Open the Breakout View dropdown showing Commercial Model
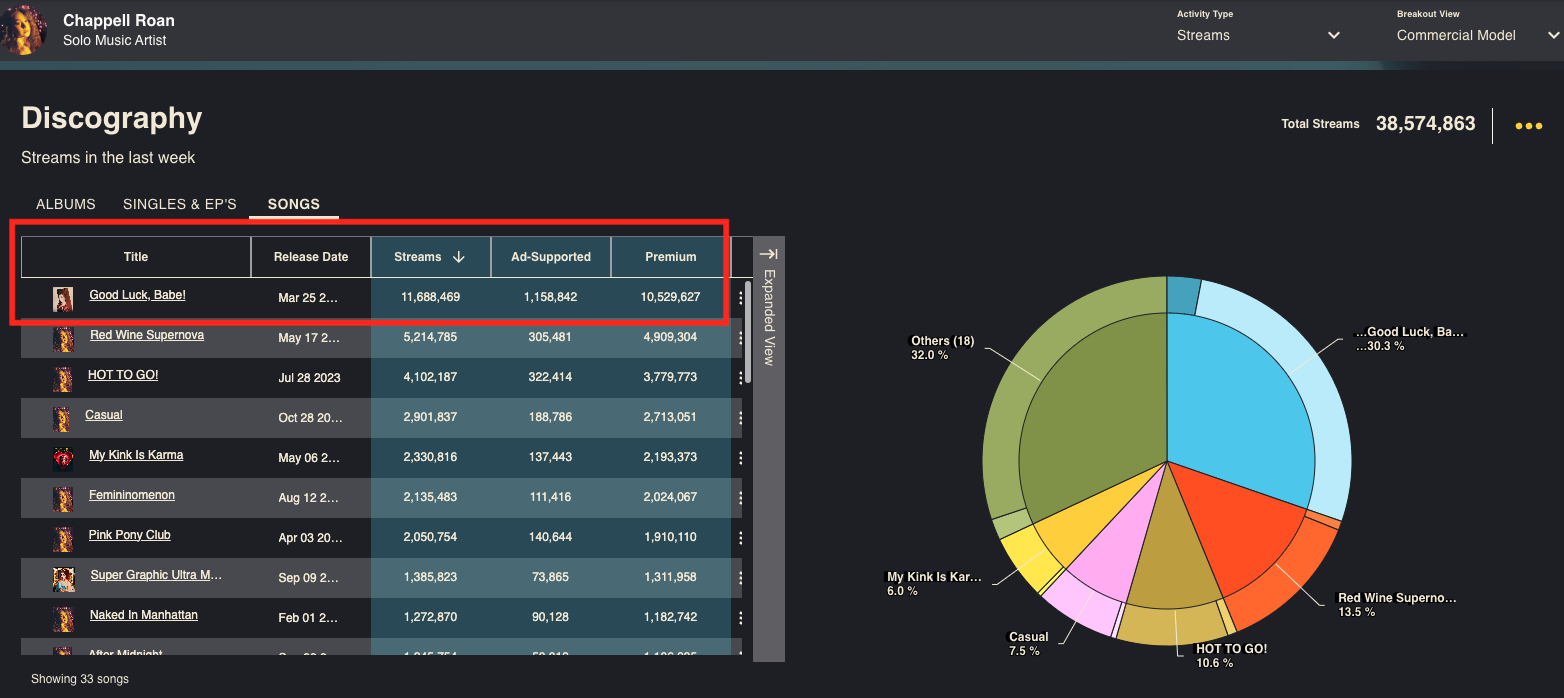The height and width of the screenshot is (698, 1564). (x=1478, y=35)
